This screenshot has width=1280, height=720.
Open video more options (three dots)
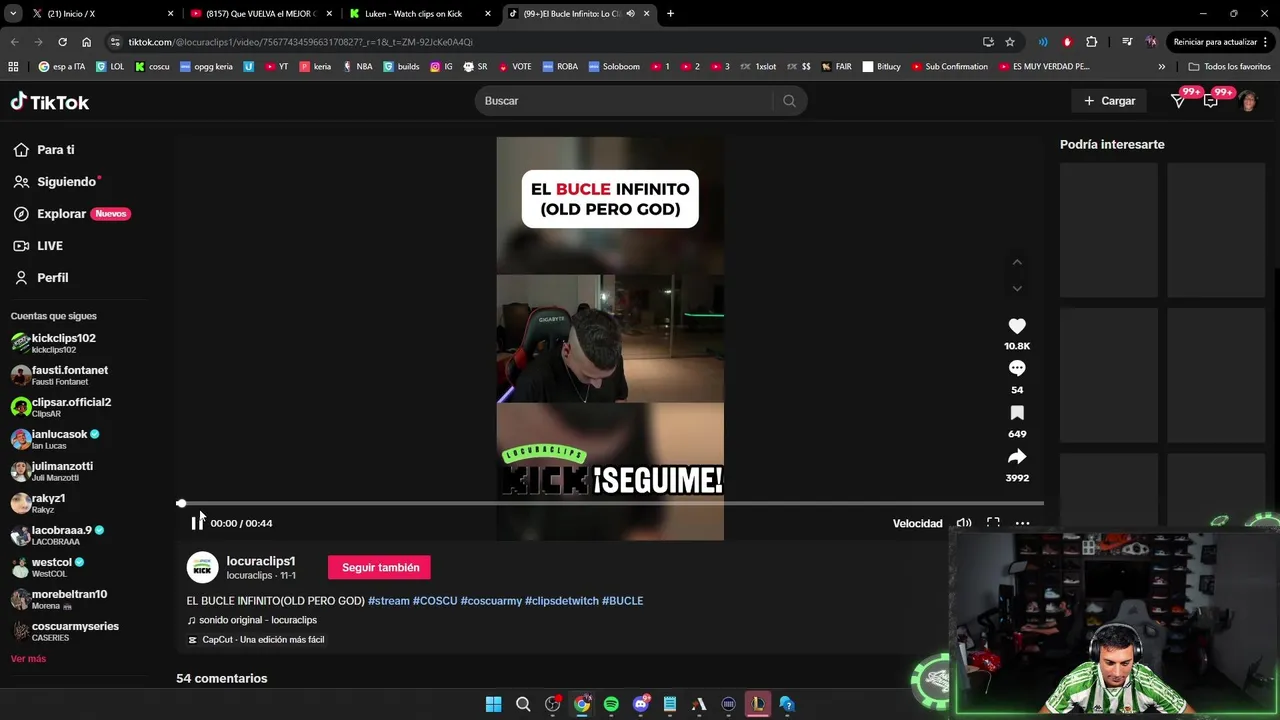point(1022,523)
